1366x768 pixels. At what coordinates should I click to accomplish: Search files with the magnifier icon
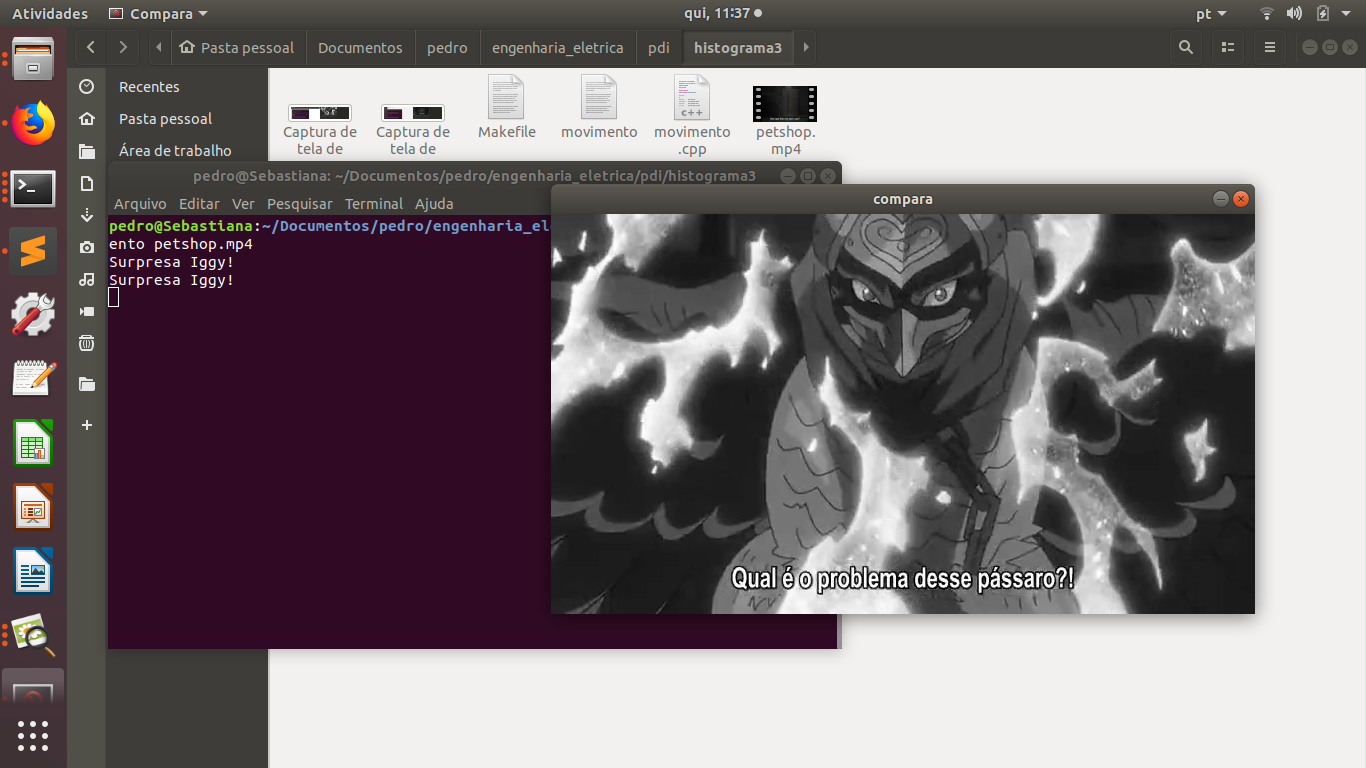1186,47
